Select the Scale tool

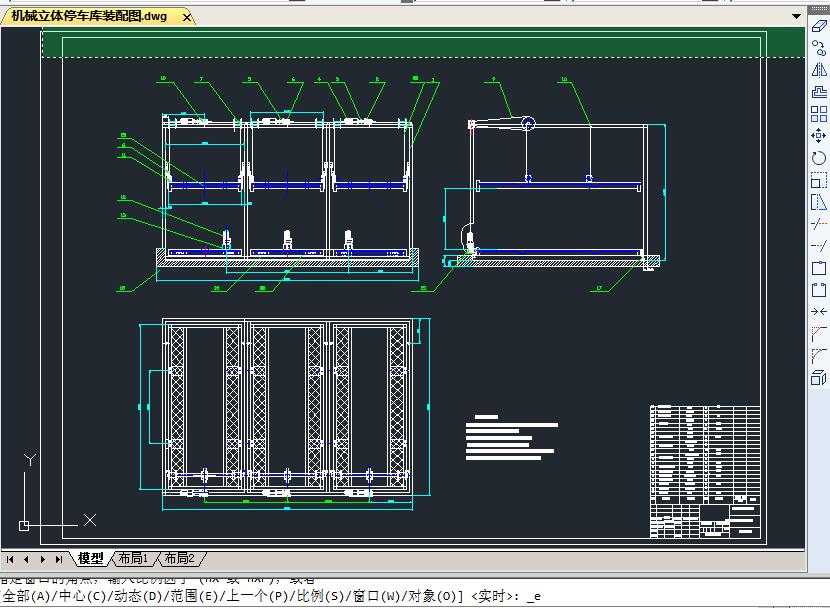(x=818, y=181)
